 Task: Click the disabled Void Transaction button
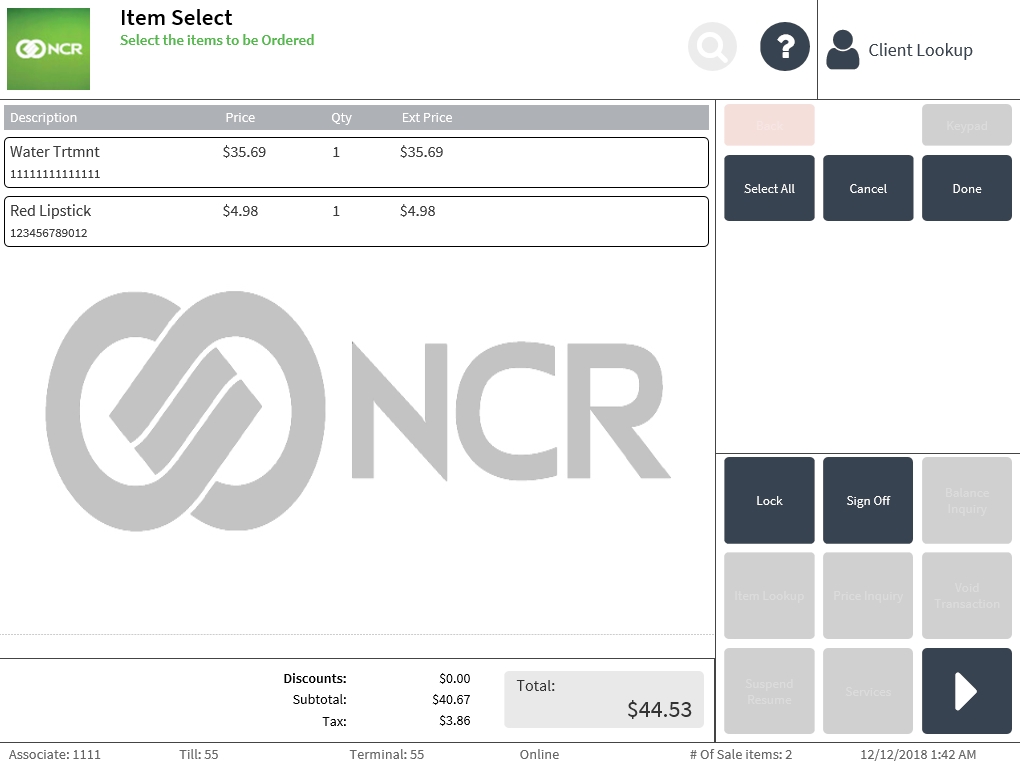[x=967, y=596]
